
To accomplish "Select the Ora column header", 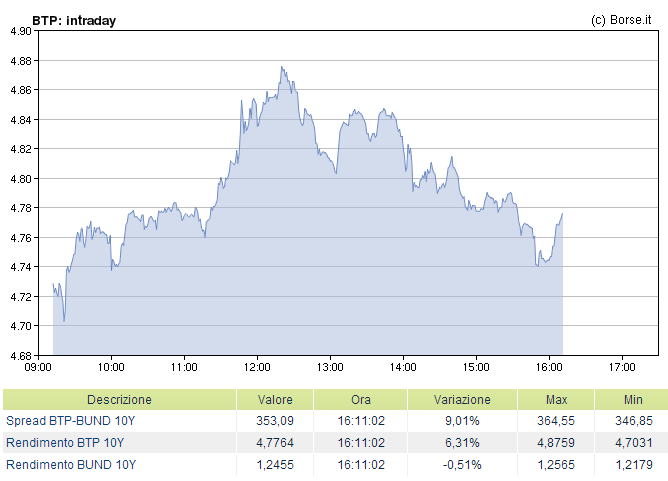I will tap(360, 399).
